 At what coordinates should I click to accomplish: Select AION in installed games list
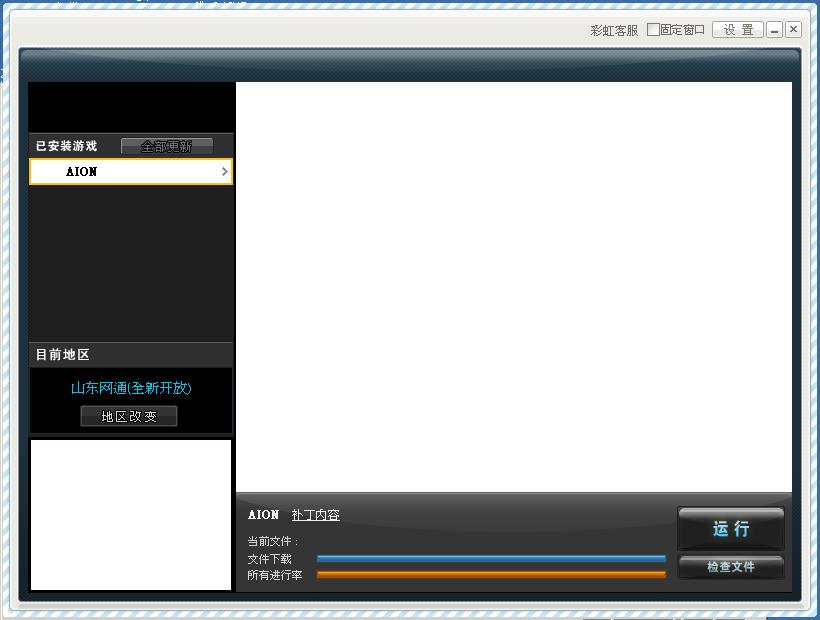click(131, 171)
